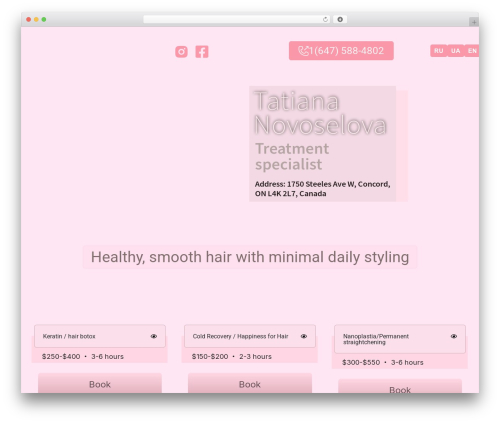500x423 pixels.
Task: Show details for Nanoplastia/Permanent straightening
Action: (x=454, y=336)
